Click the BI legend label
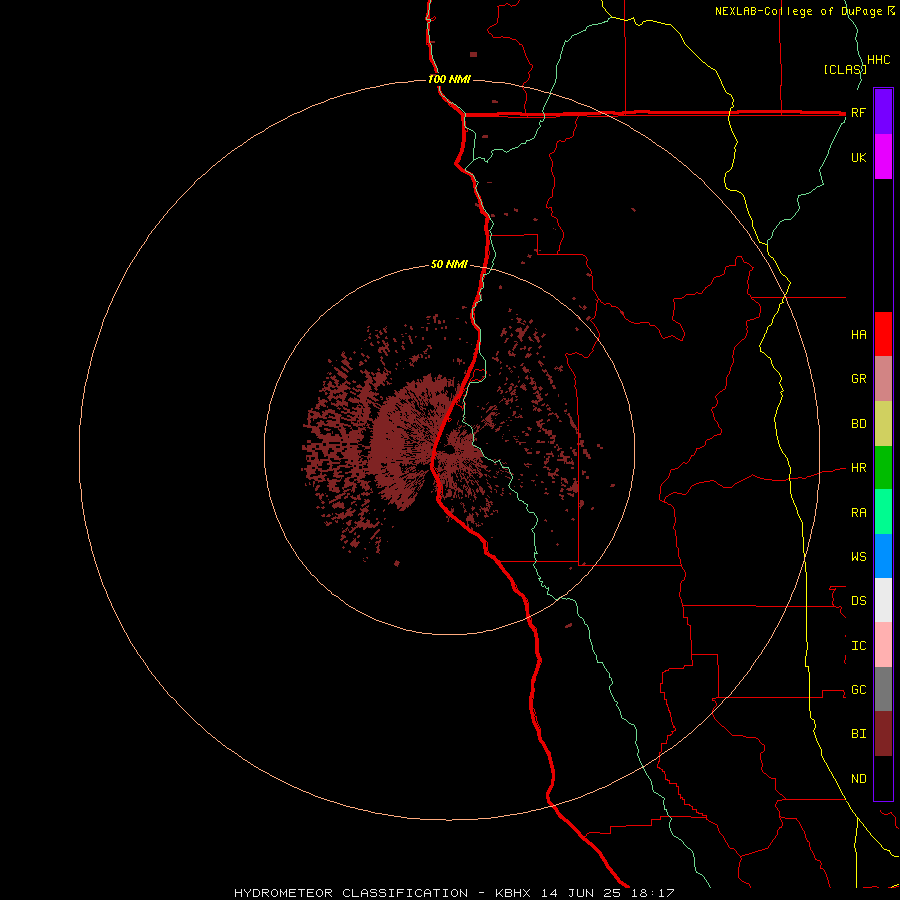Screen dimensions: 900x900 tap(859, 734)
